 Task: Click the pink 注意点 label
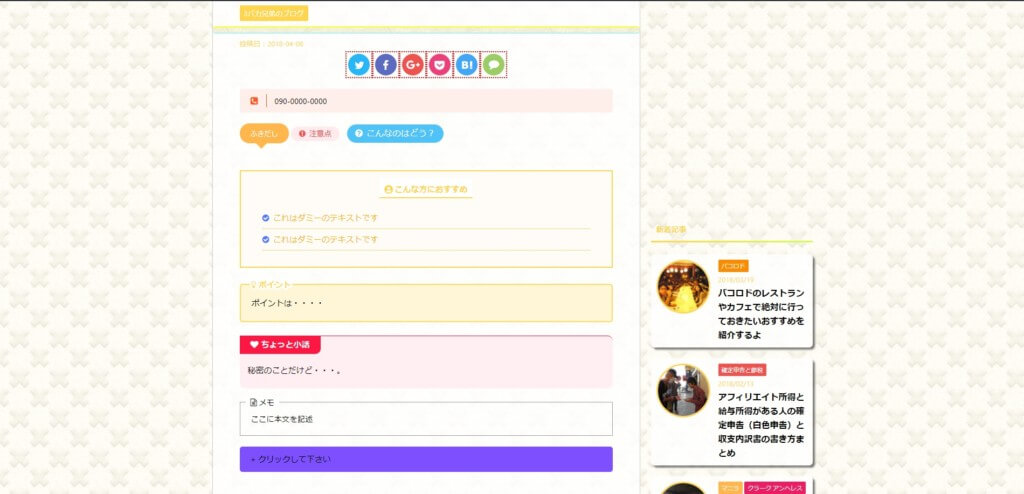tap(315, 134)
